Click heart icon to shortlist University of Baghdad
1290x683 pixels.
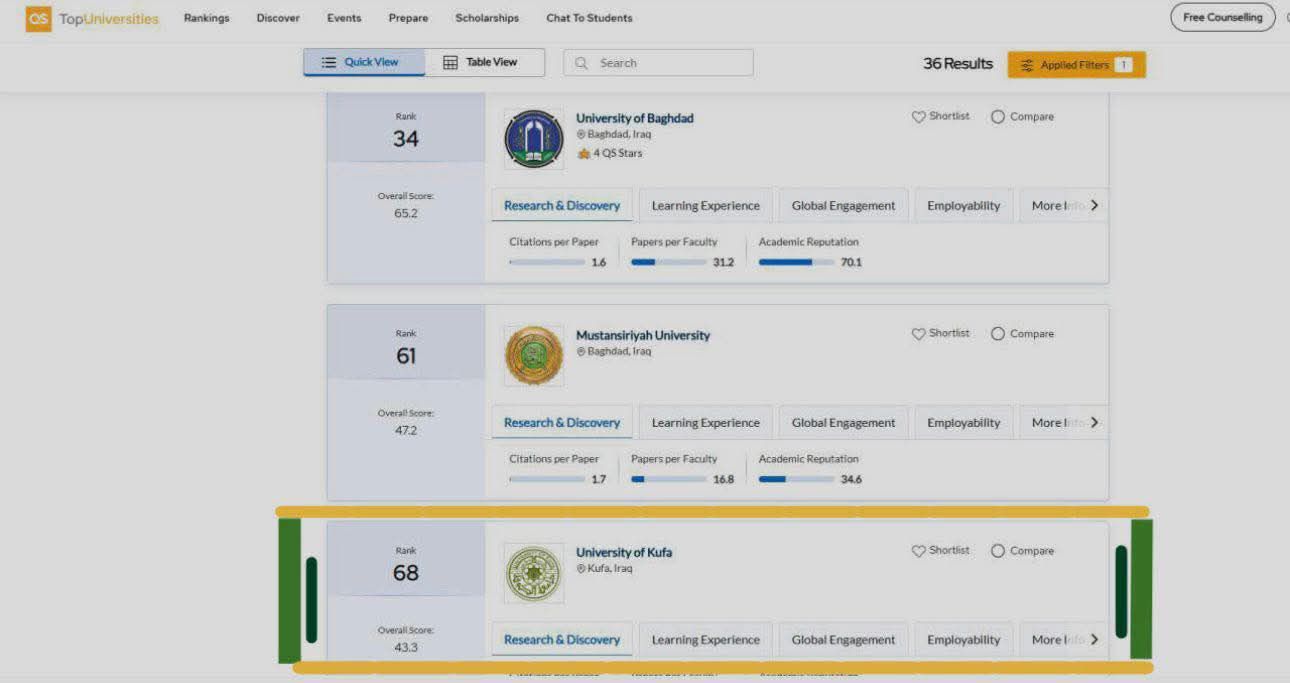918,117
